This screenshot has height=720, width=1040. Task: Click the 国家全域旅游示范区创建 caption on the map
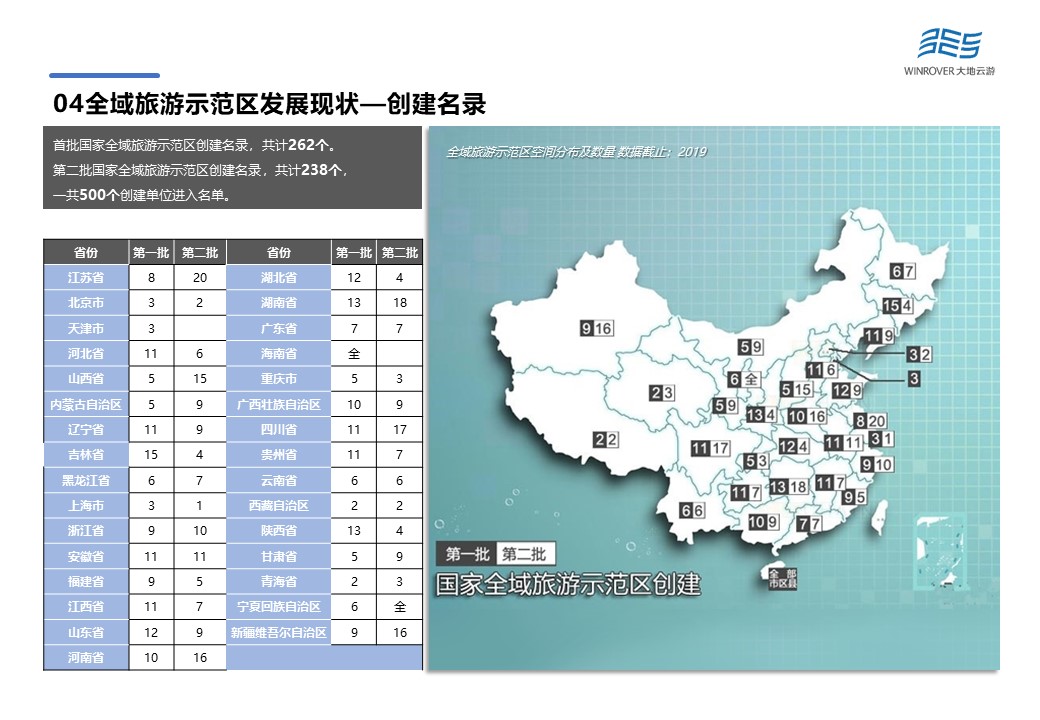coord(567,584)
